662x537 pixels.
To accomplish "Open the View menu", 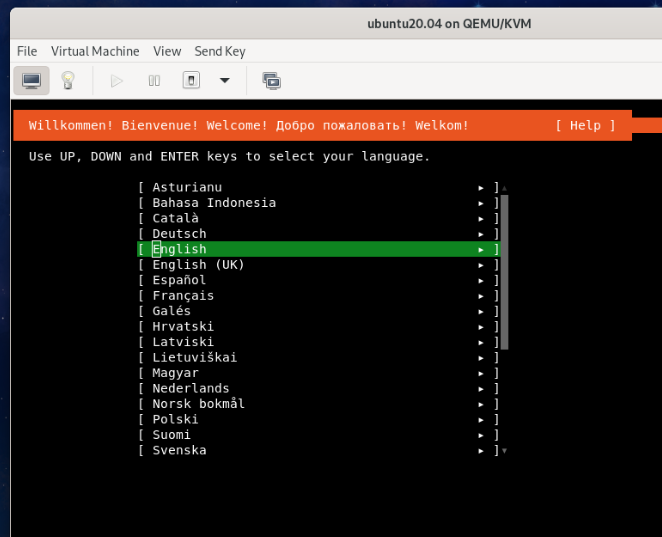I will point(167,51).
